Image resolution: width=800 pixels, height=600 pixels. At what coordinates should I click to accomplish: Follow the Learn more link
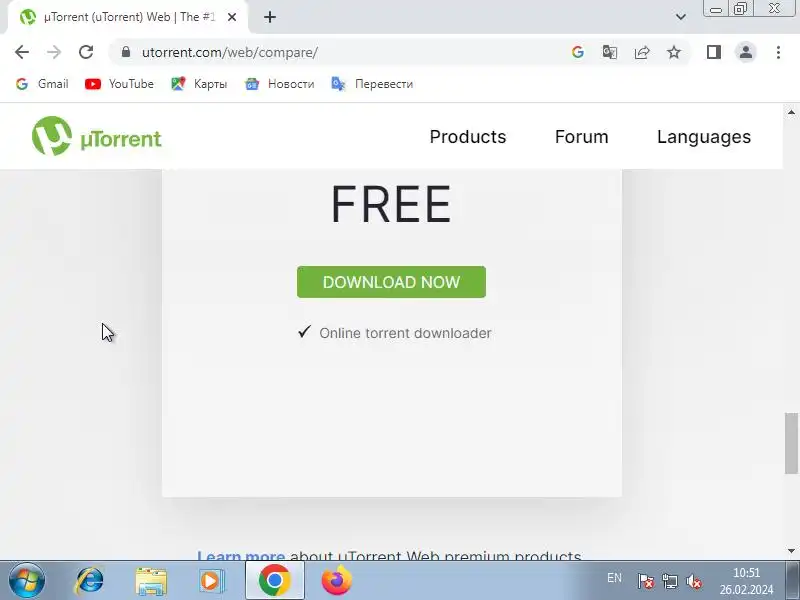[x=241, y=555]
